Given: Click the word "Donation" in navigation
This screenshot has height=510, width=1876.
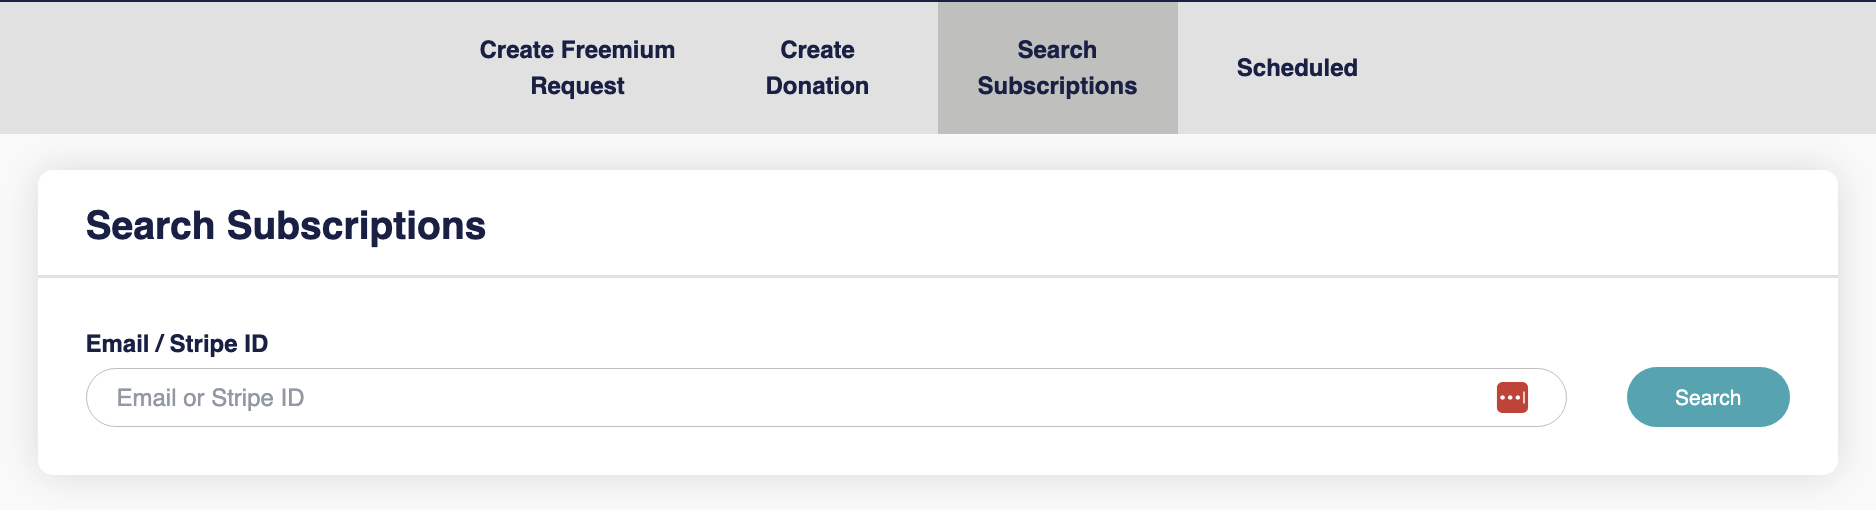Looking at the screenshot, I should 817,86.
